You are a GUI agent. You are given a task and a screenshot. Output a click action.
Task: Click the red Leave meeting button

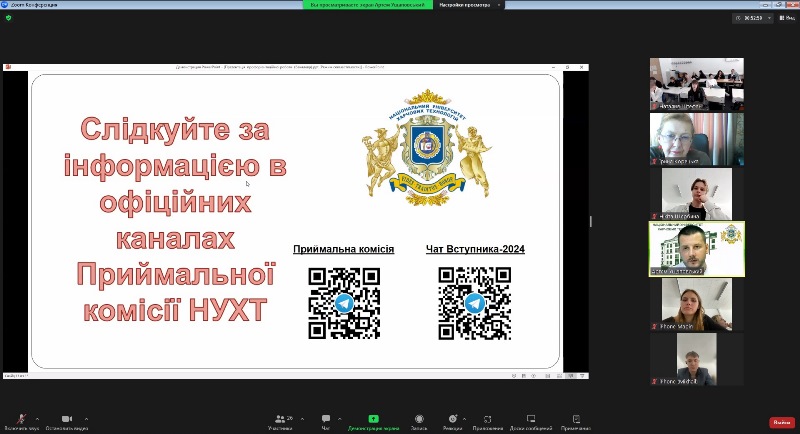782,422
